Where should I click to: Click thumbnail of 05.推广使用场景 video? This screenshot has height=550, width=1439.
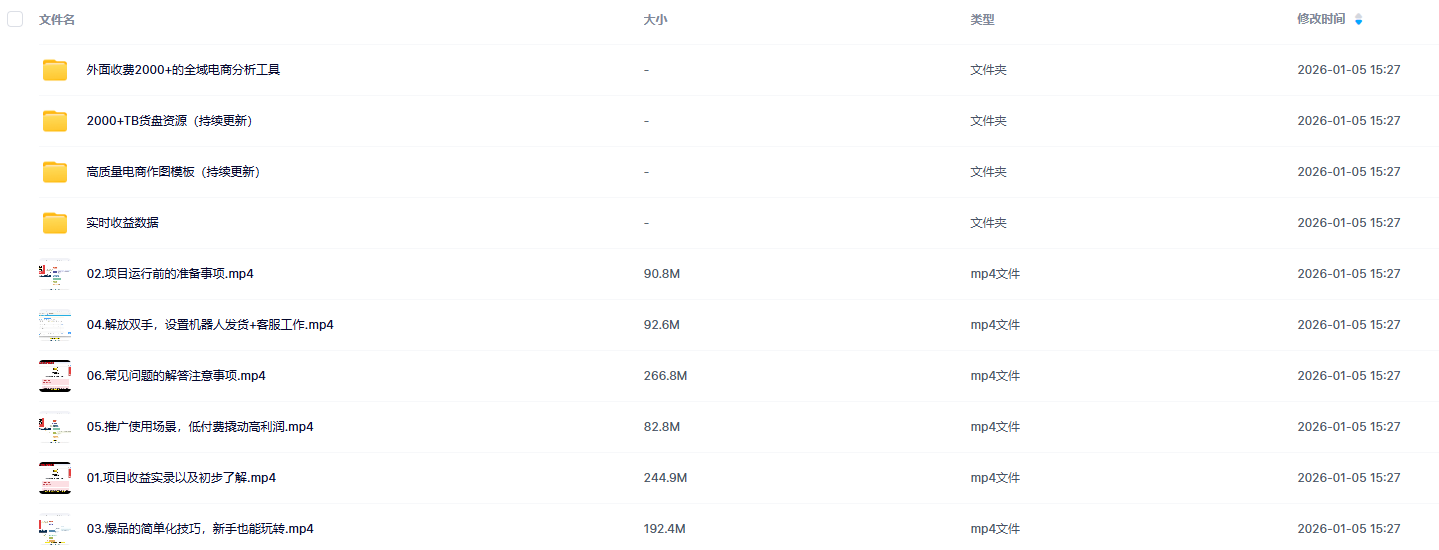55,427
